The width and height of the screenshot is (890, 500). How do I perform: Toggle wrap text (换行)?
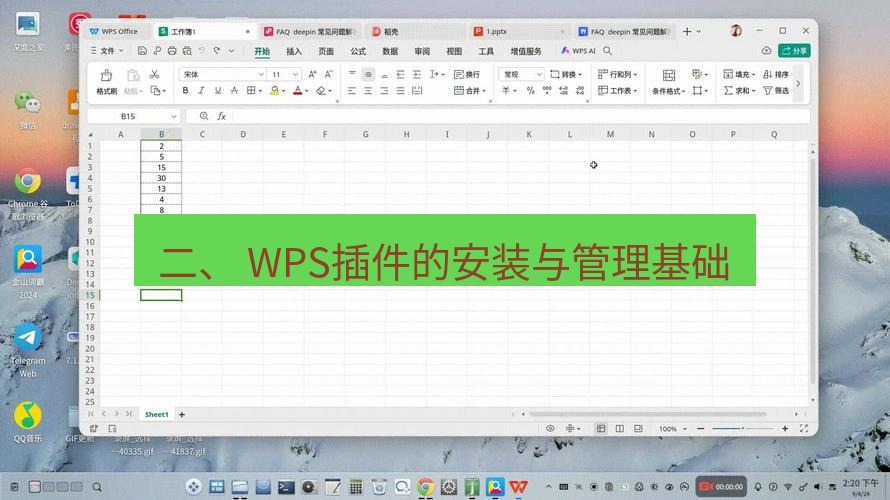point(467,74)
